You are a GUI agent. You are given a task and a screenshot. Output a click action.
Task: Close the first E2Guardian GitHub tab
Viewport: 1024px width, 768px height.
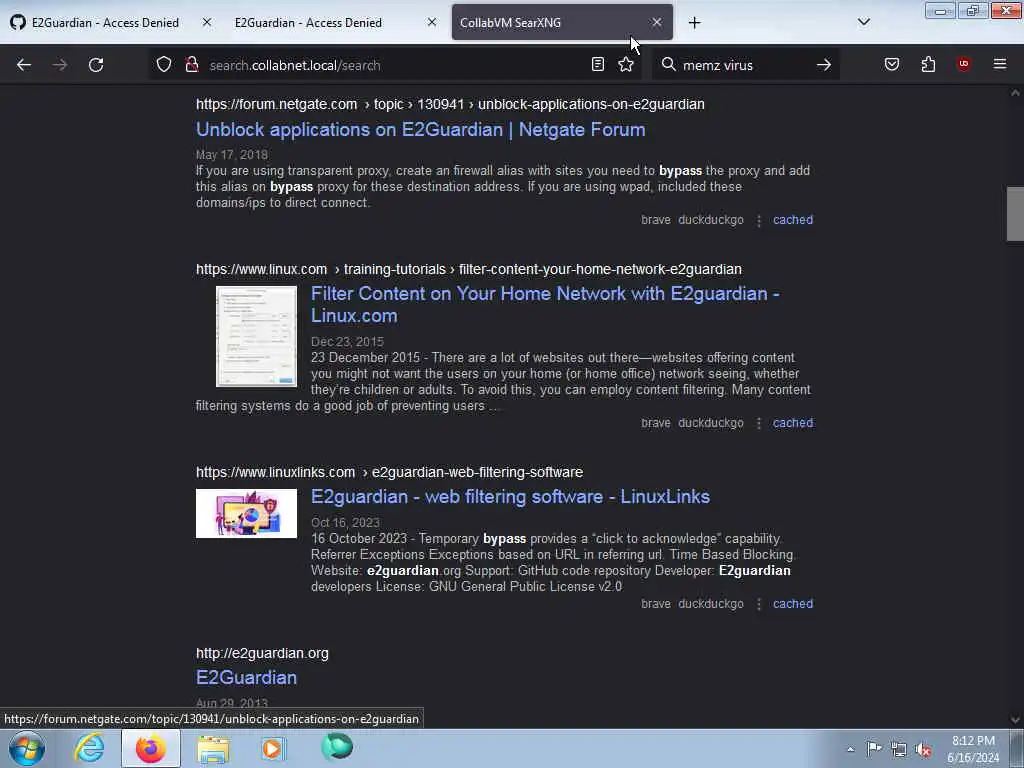[206, 22]
